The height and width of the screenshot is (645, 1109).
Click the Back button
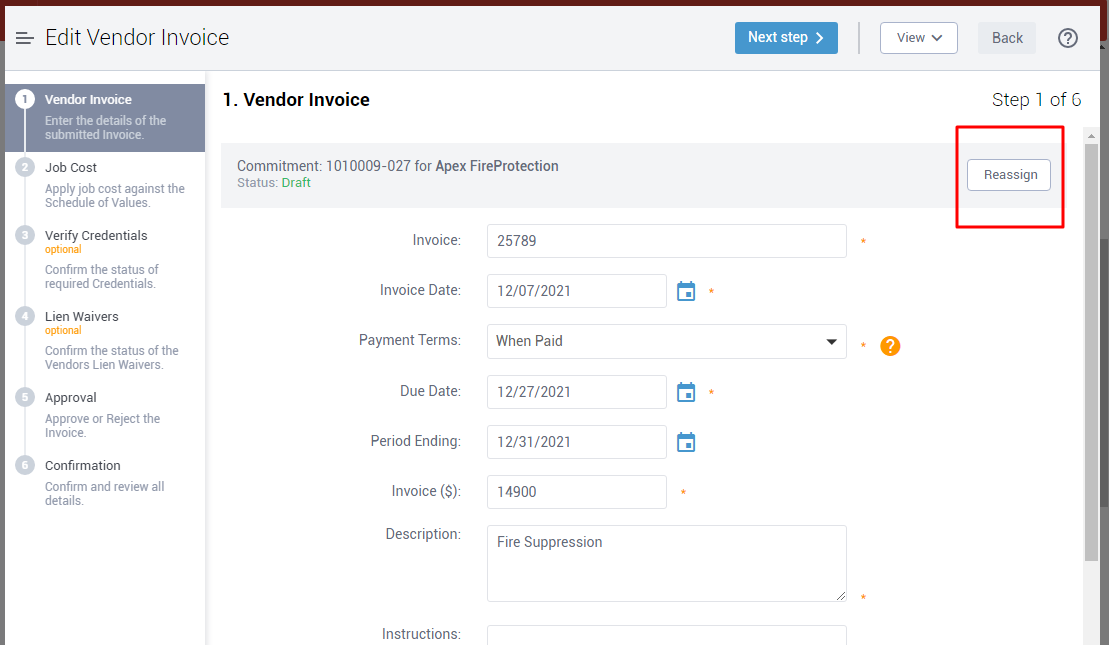(x=1007, y=38)
